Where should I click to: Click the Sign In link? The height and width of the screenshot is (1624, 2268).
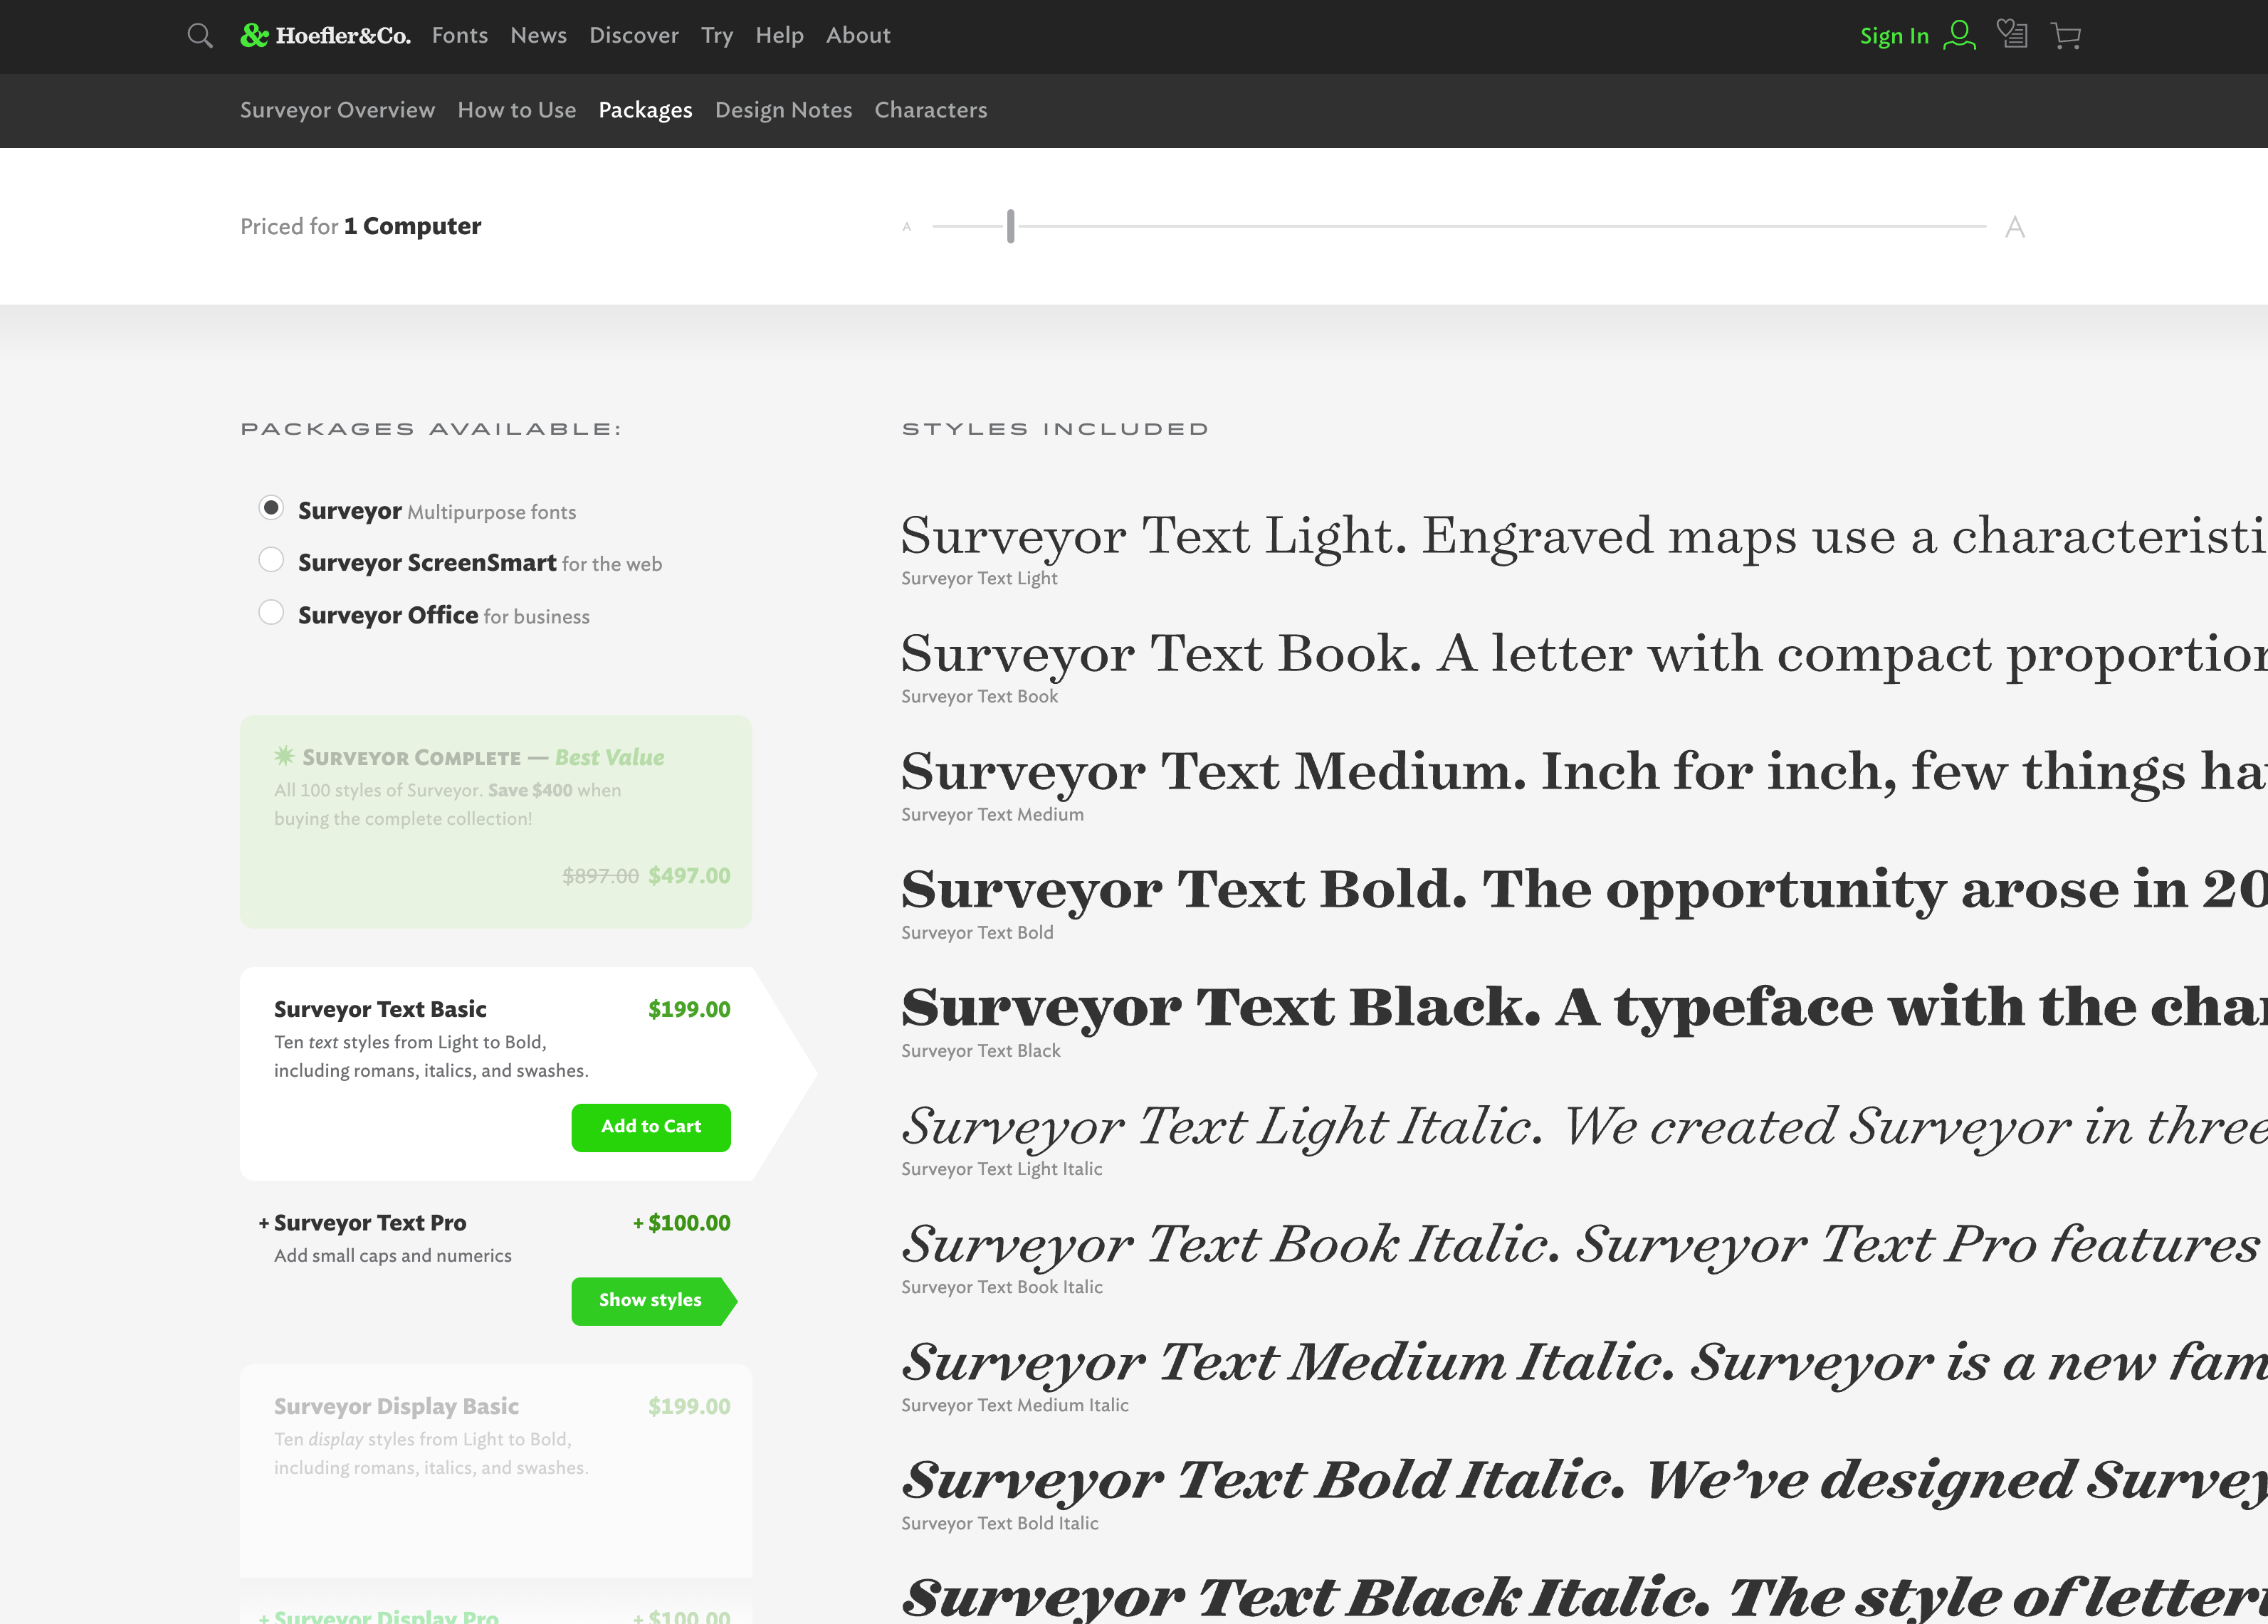pos(1897,35)
